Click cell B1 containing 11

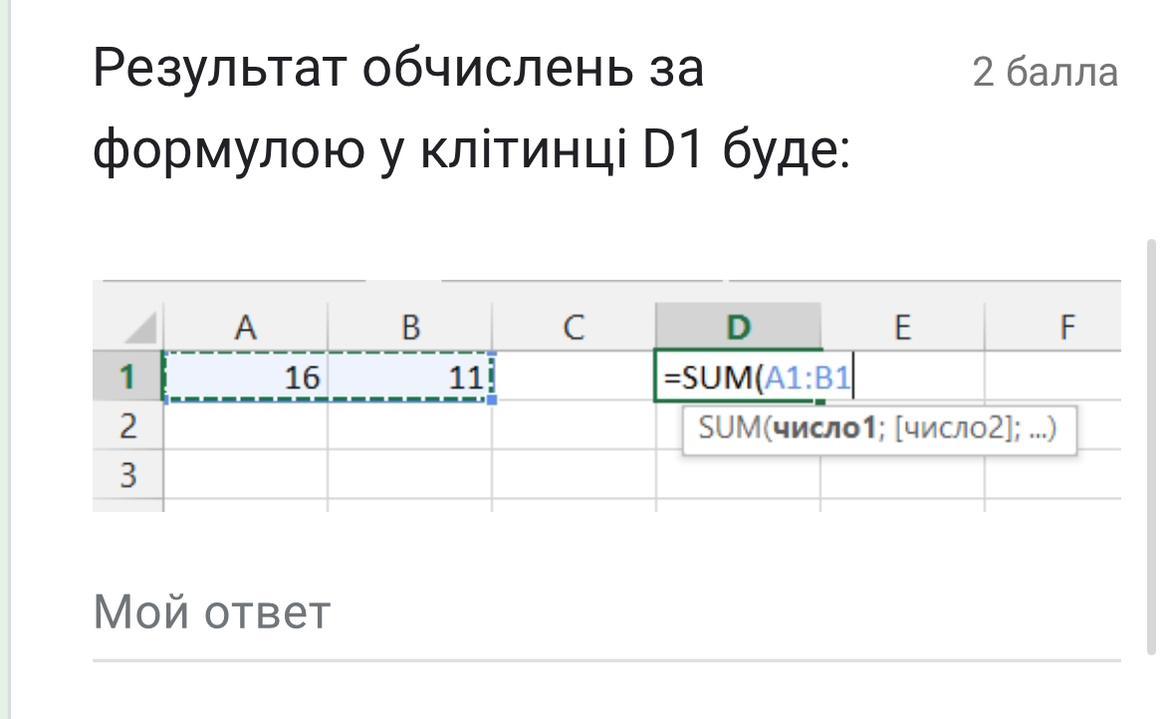tap(410, 377)
